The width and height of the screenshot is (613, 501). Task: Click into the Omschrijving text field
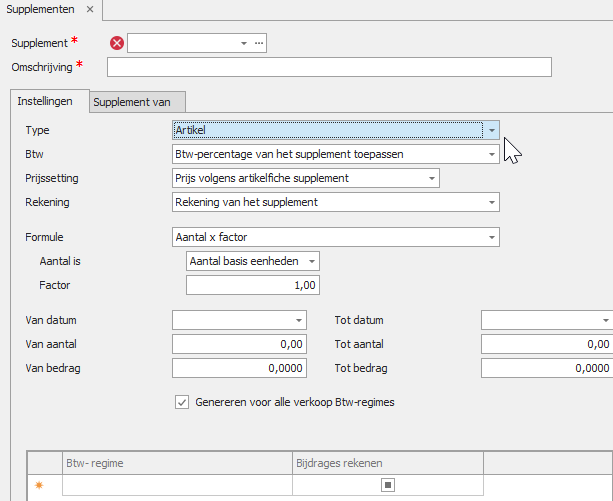(x=329, y=67)
